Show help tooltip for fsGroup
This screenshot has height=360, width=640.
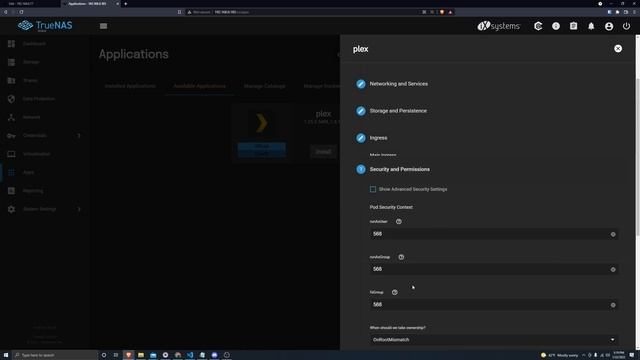coord(395,292)
